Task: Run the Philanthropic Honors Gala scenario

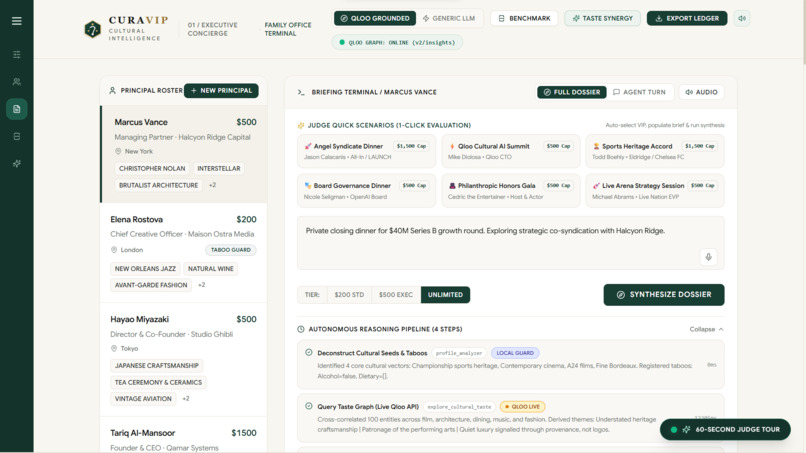Action: 510,191
